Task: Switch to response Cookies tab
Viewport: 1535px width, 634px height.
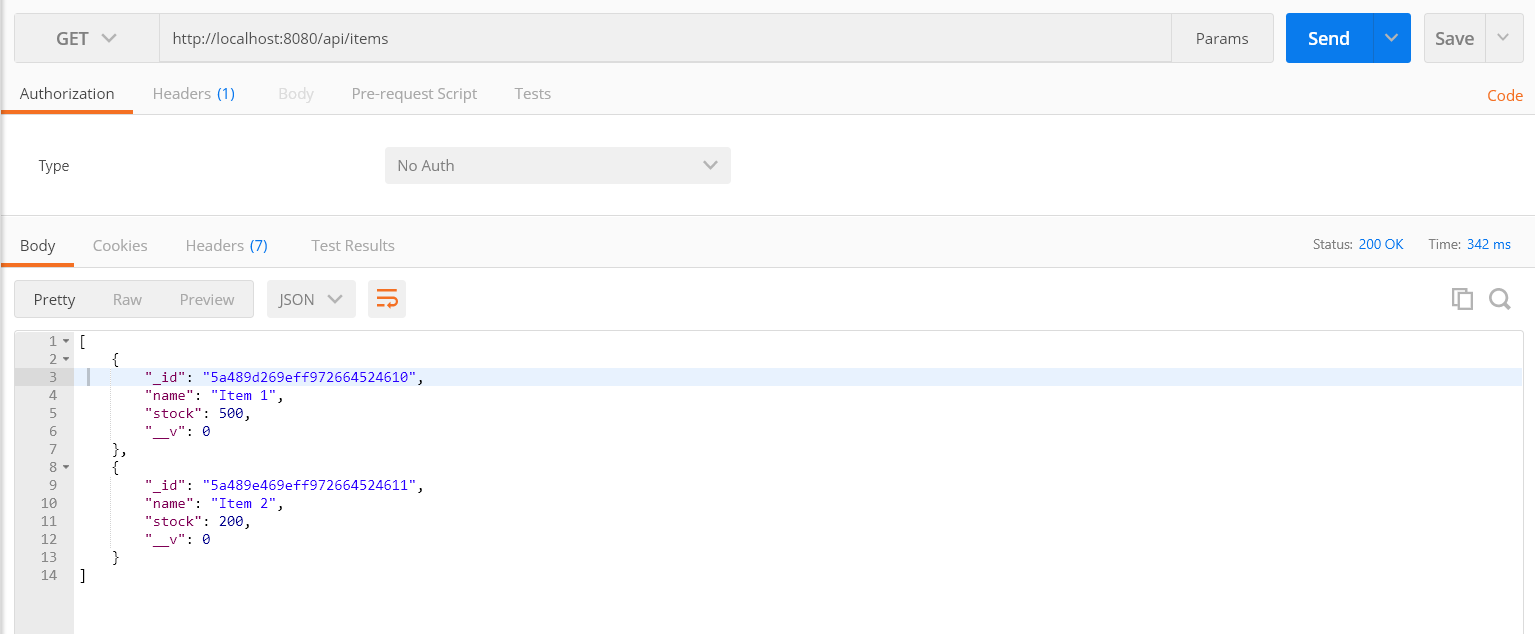Action: (x=120, y=245)
